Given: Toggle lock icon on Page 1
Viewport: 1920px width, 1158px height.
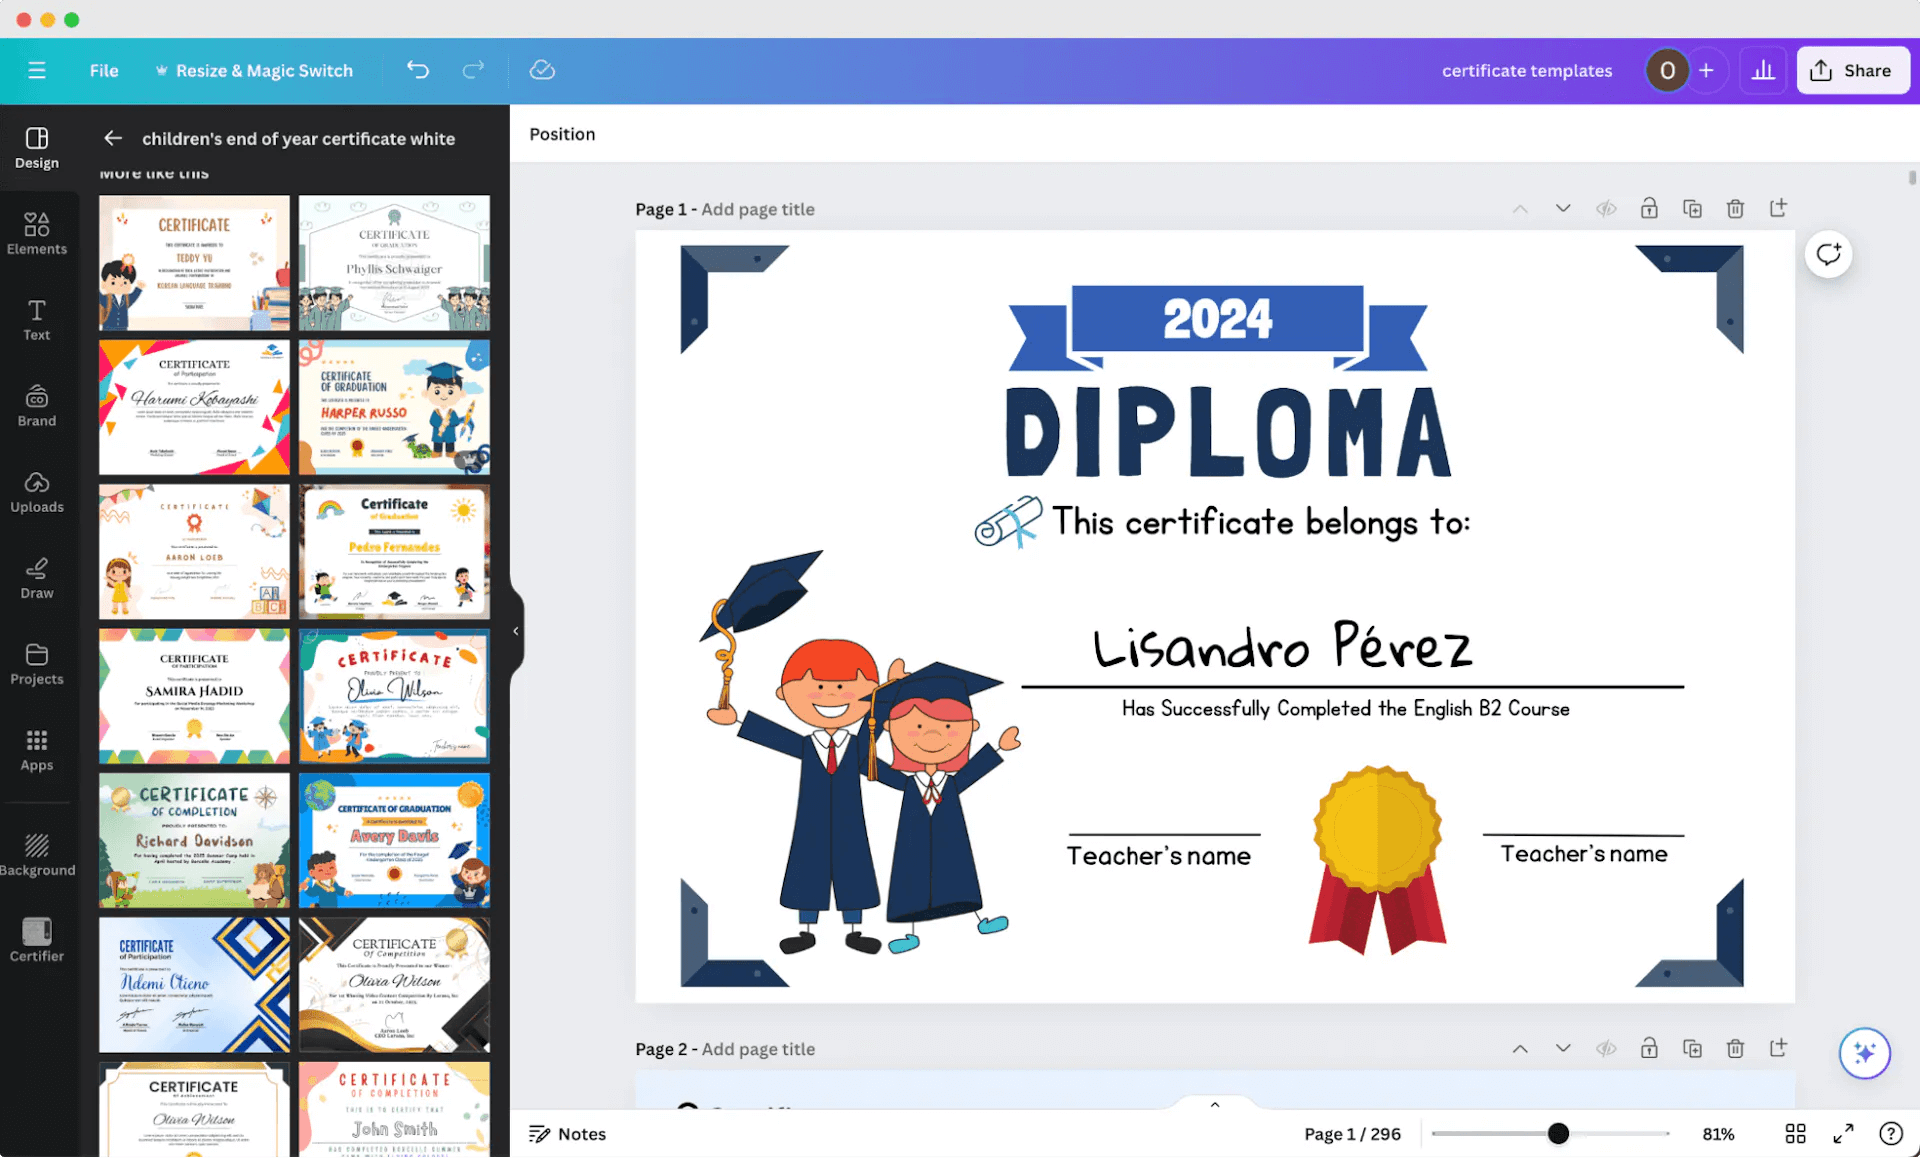Looking at the screenshot, I should pos(1648,209).
